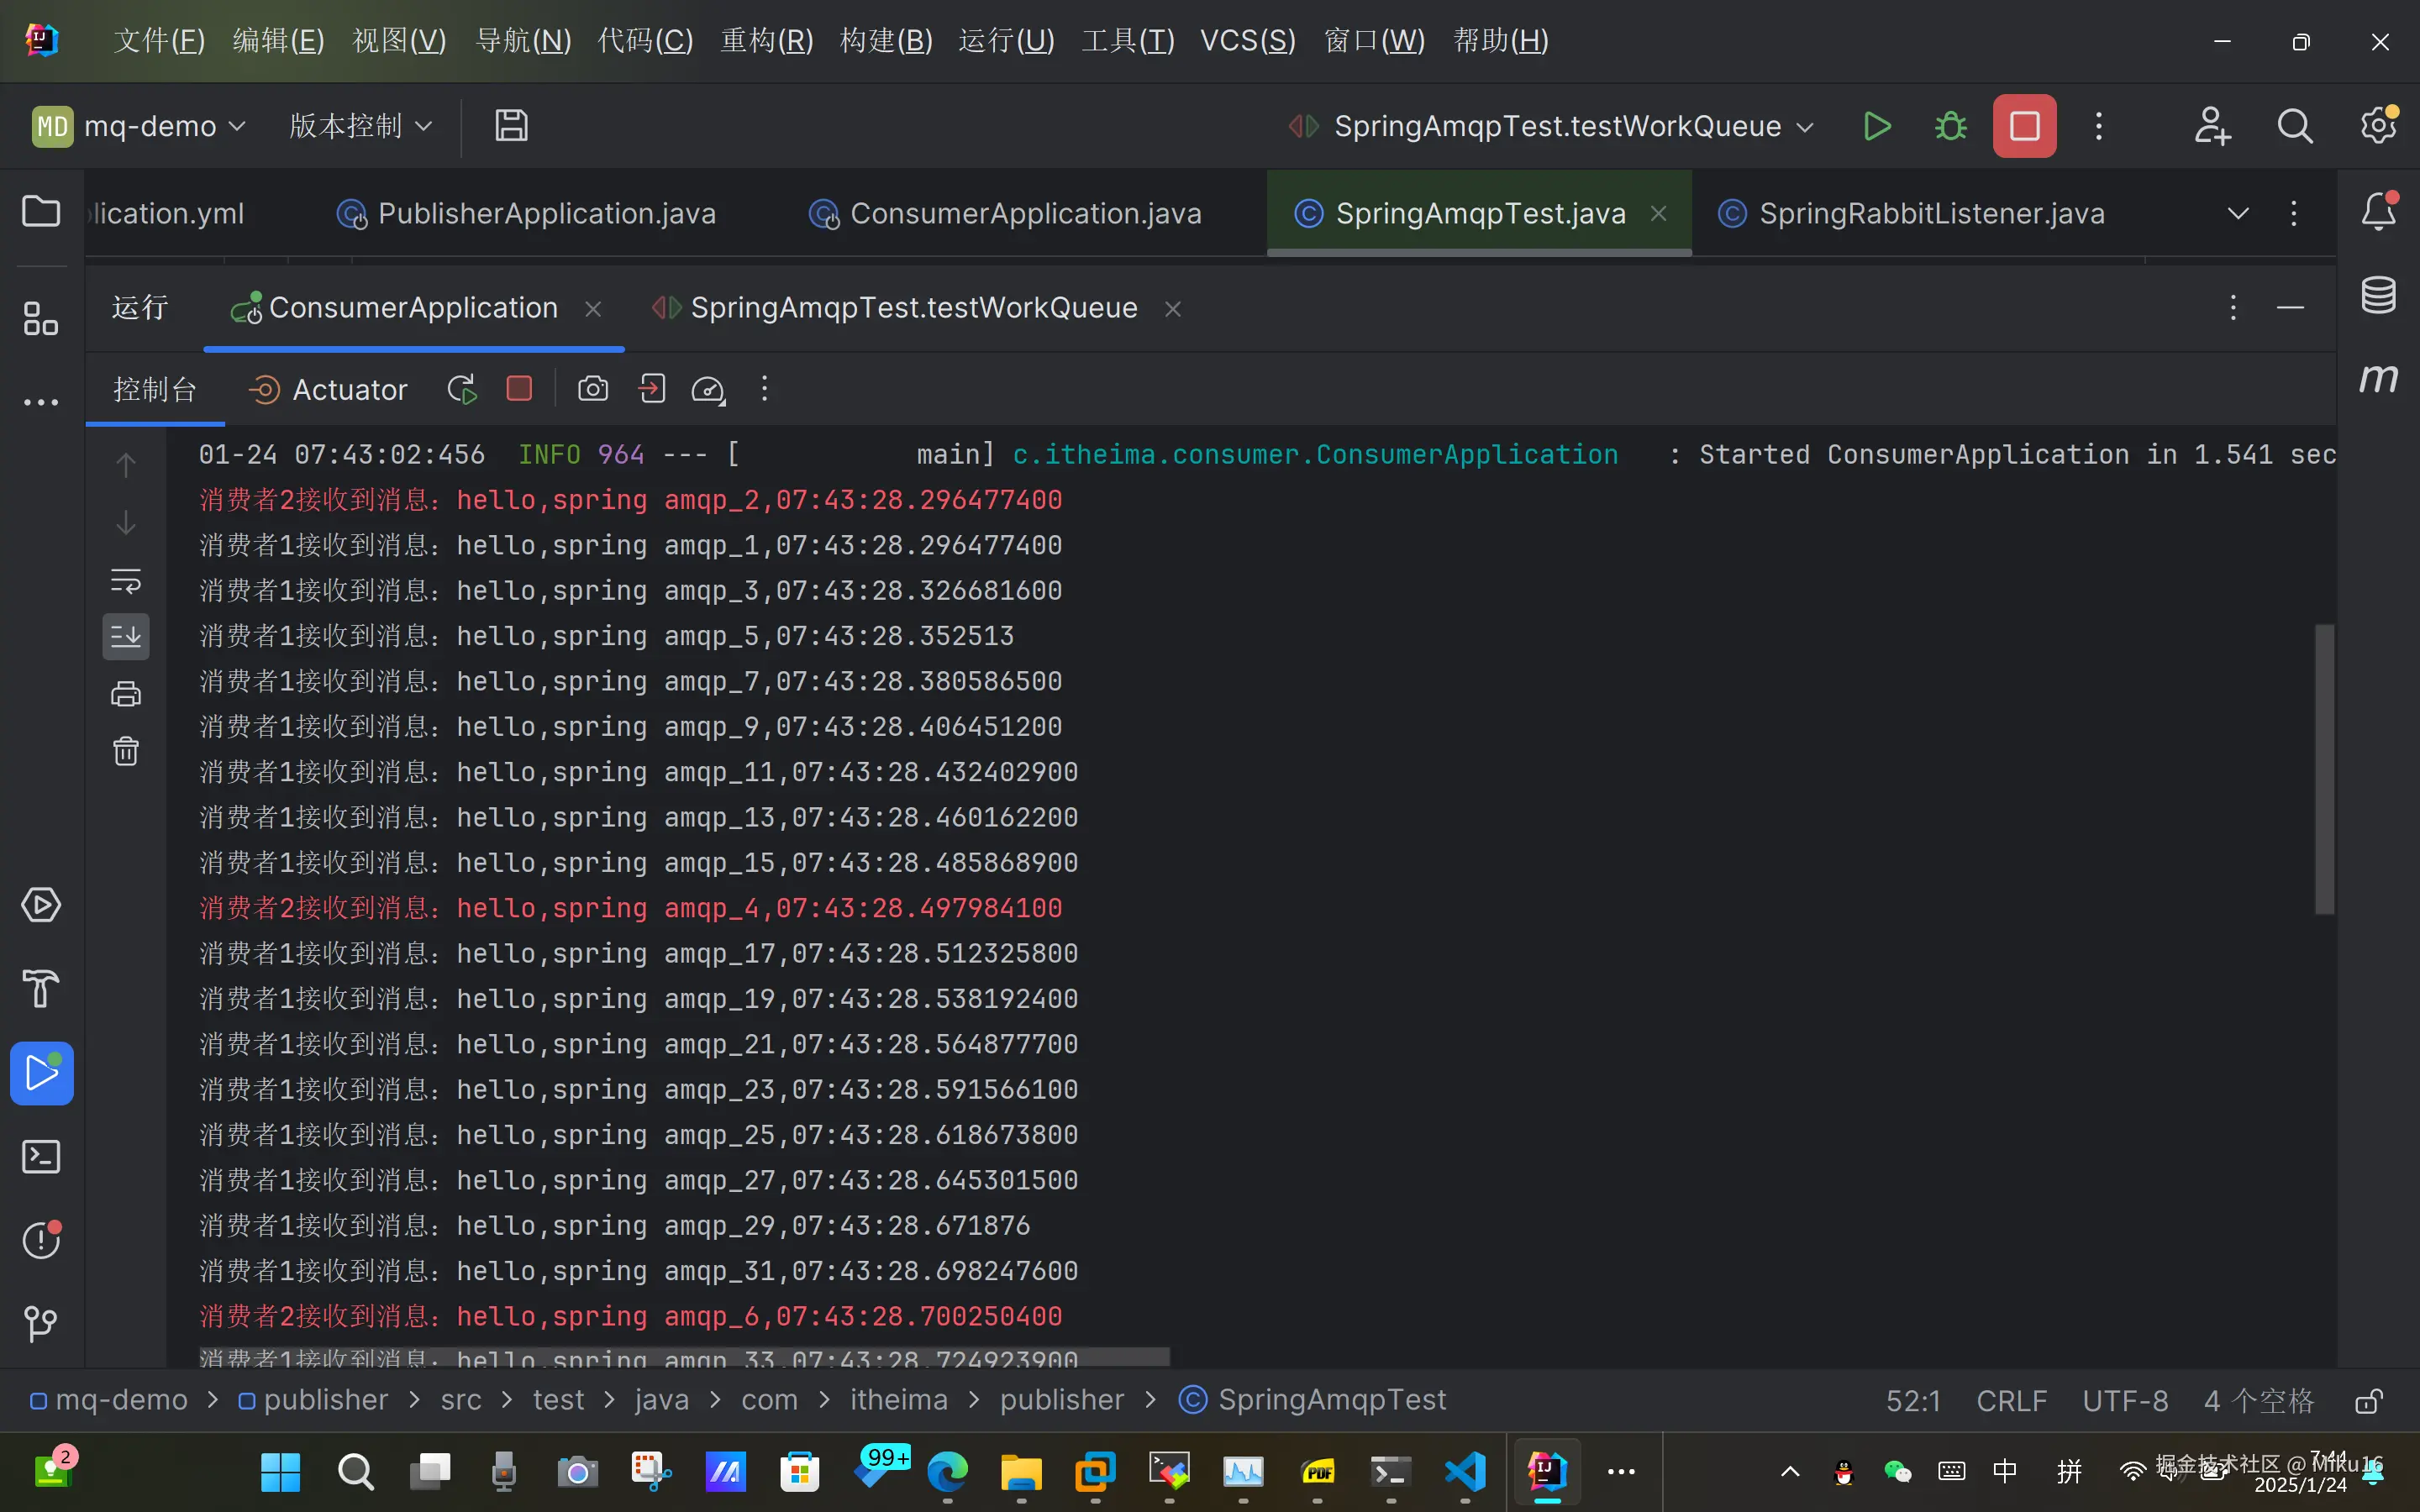Click the Rerun ConsumerApplication icon
This screenshot has height=1512, width=2420.
[x=462, y=389]
